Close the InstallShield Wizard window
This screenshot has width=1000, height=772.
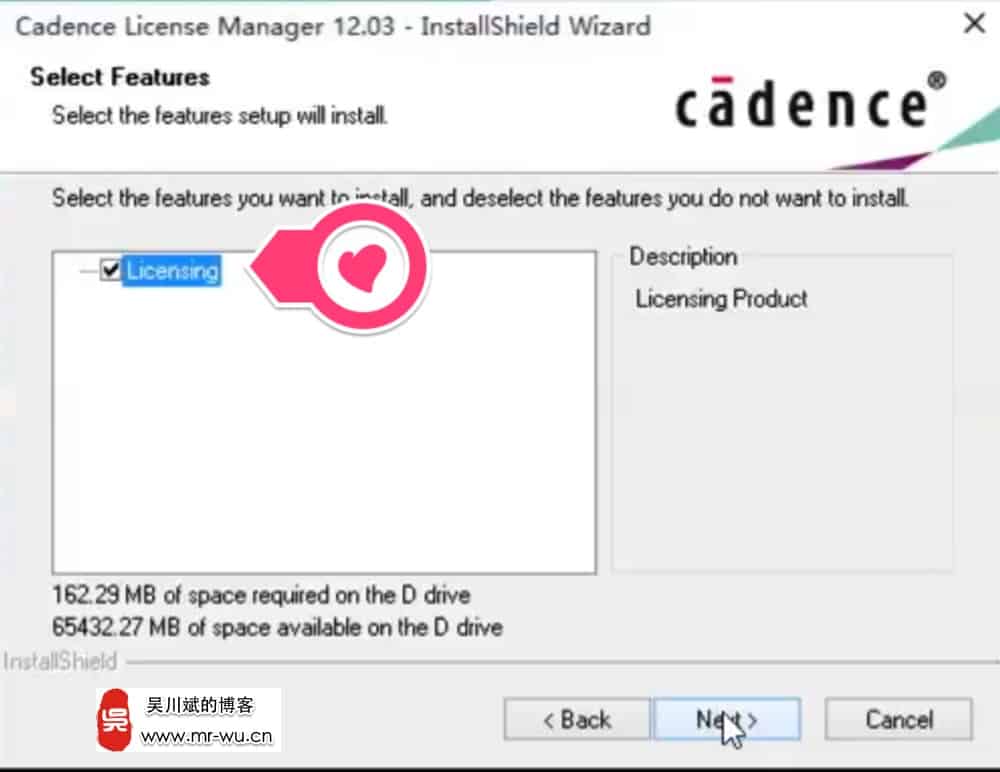974,24
